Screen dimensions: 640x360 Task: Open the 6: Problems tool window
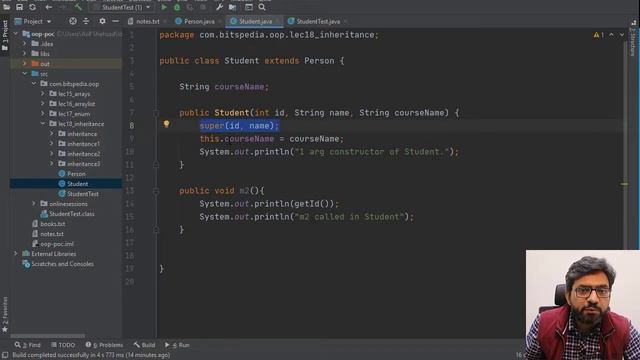[104, 345]
